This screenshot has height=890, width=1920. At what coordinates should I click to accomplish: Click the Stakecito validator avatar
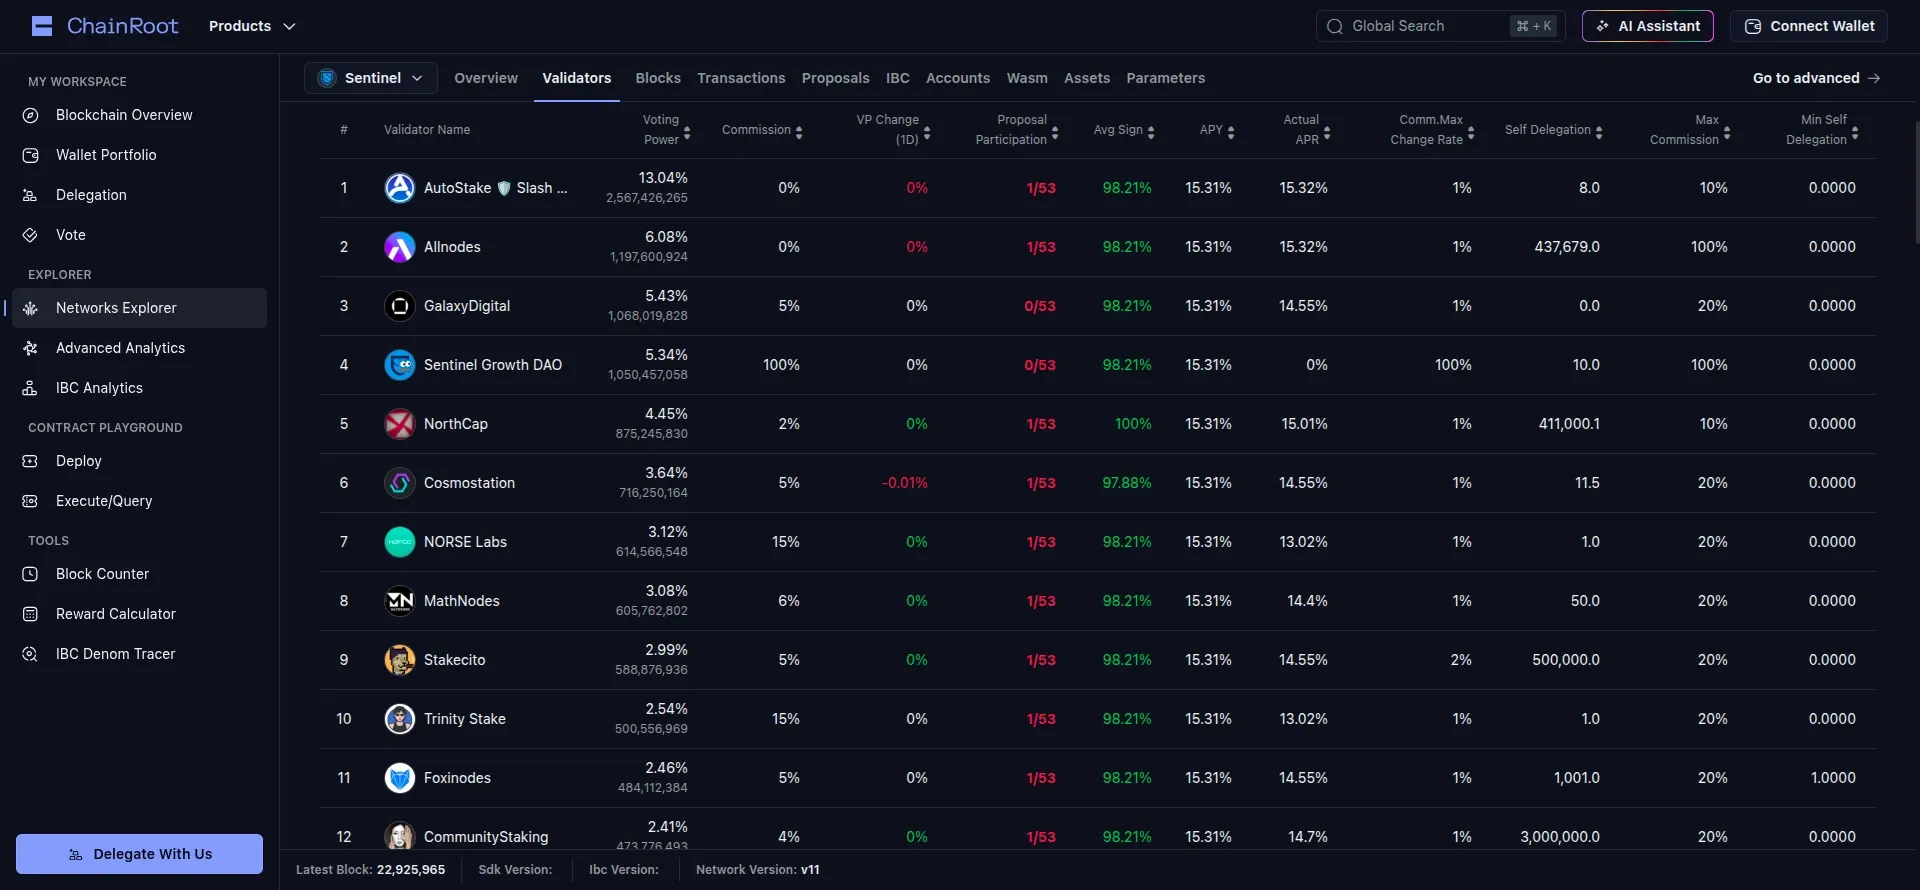tap(400, 660)
